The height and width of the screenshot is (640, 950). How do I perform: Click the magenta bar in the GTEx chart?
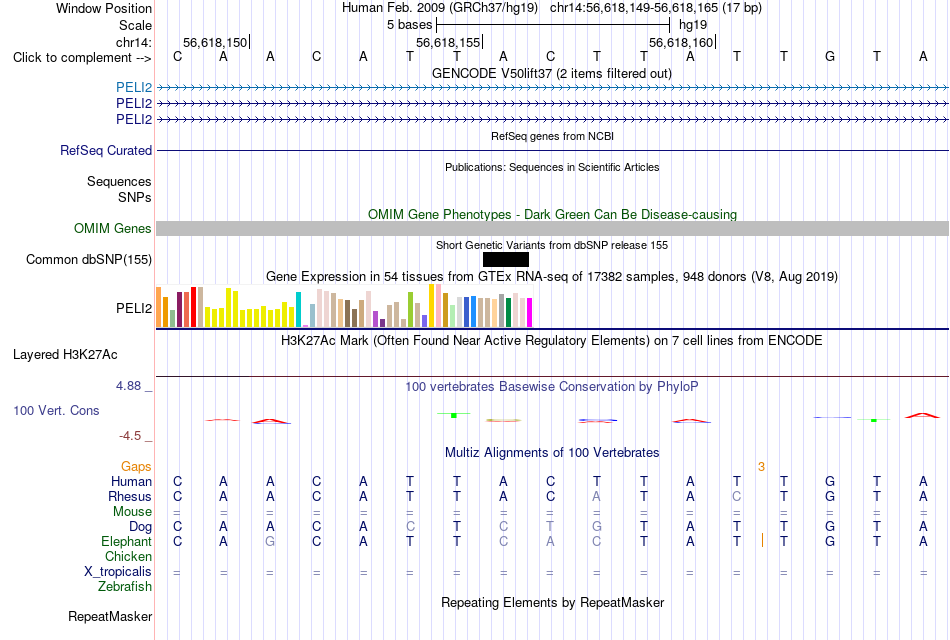point(530,313)
